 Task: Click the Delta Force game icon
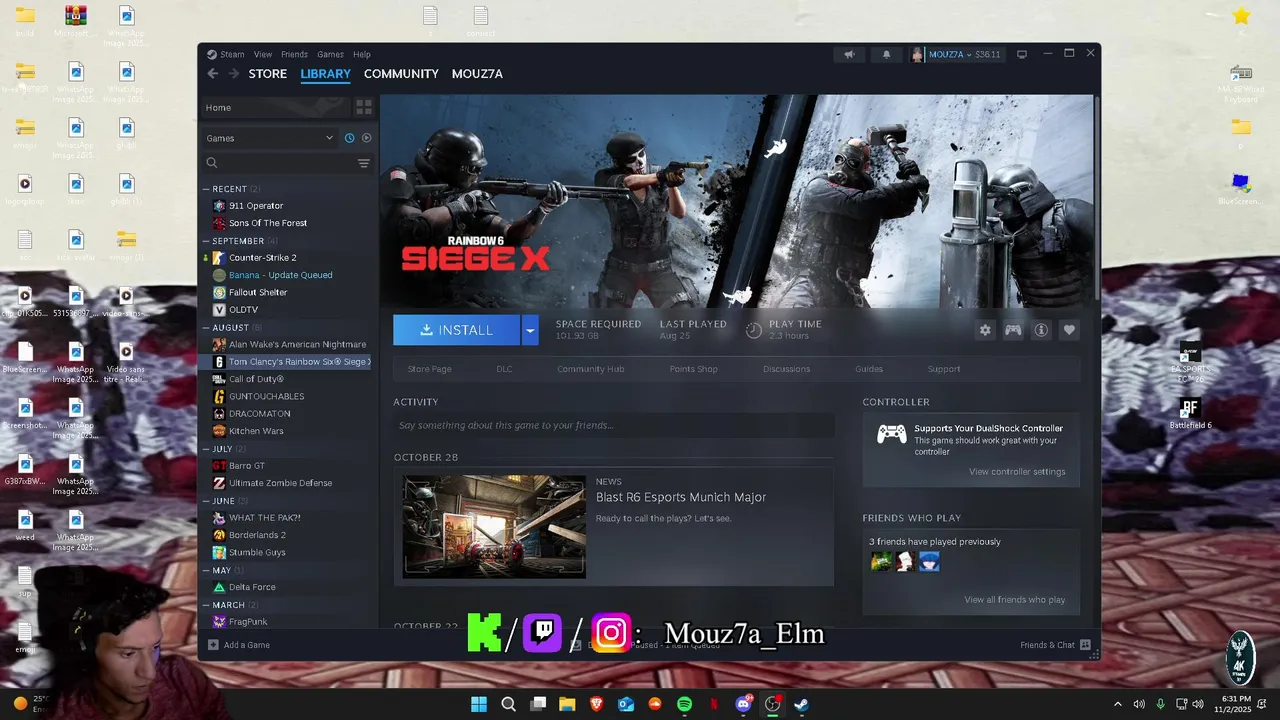pyautogui.click(x=219, y=587)
